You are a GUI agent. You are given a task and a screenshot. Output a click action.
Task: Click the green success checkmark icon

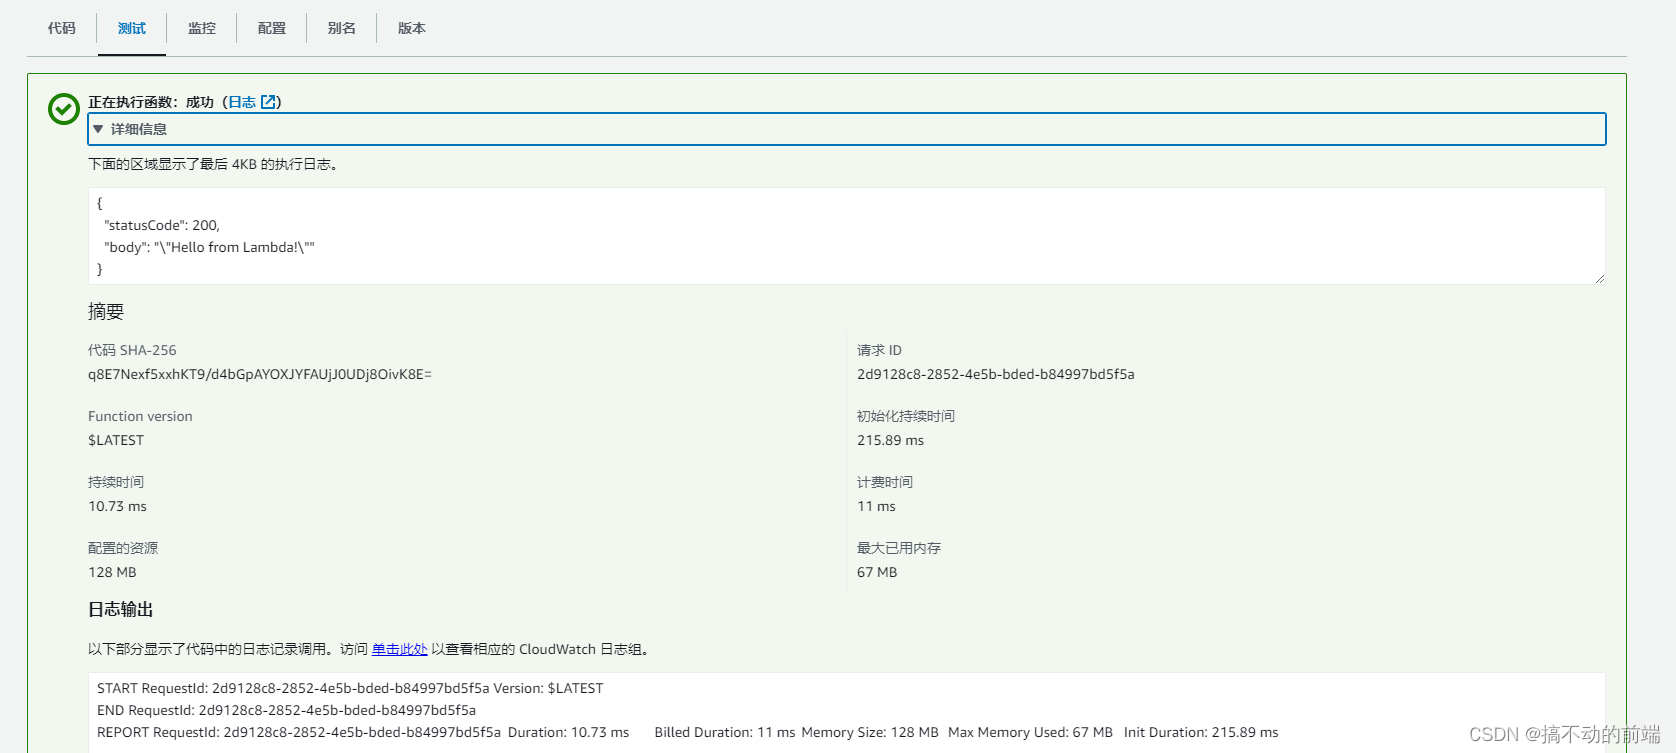click(64, 109)
